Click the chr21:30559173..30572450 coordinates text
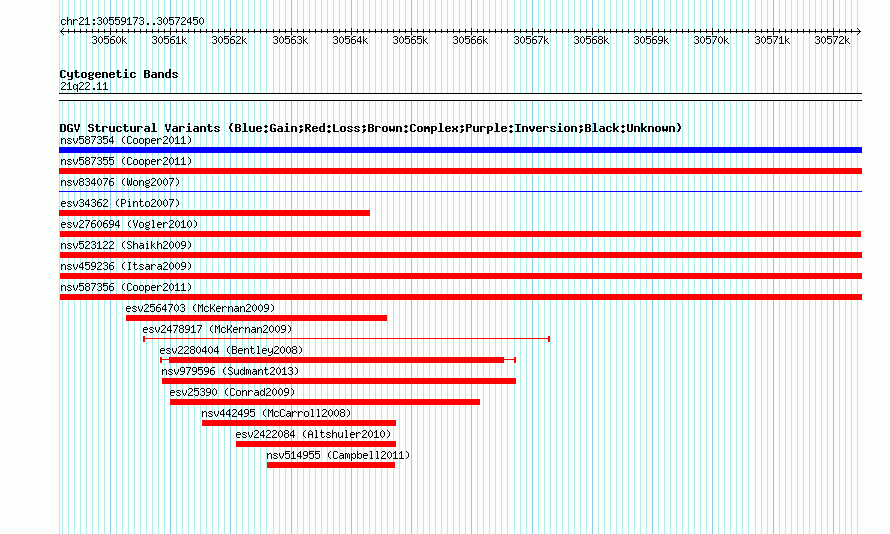This screenshot has height=534, width=890. point(132,21)
